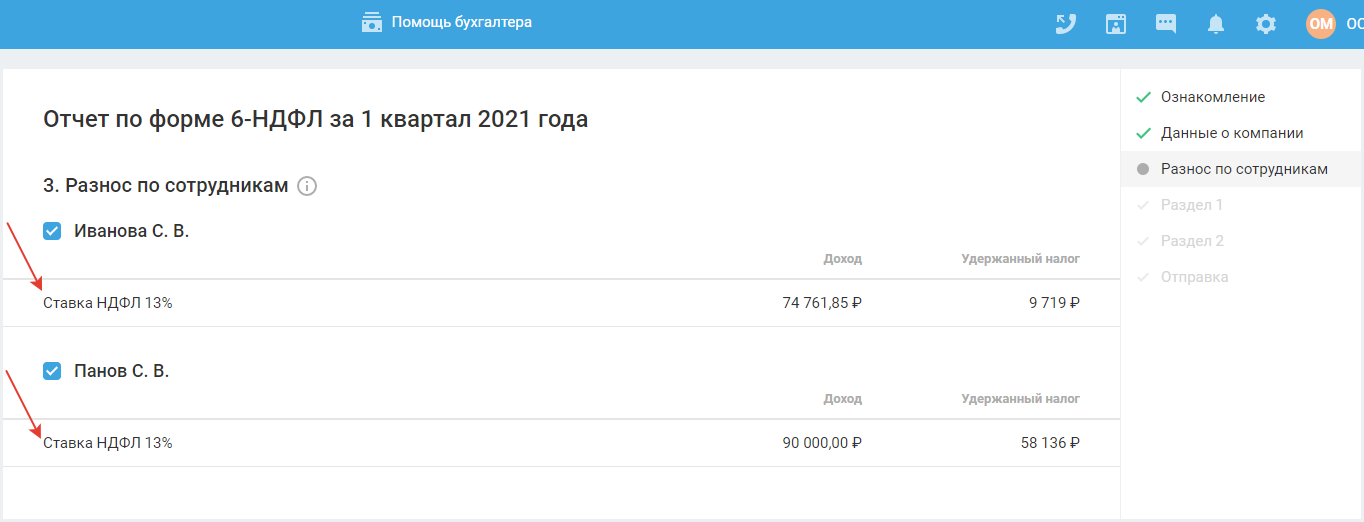This screenshot has height=522, width=1364.
Task: Go to the Отправка step
Action: click(x=1194, y=277)
